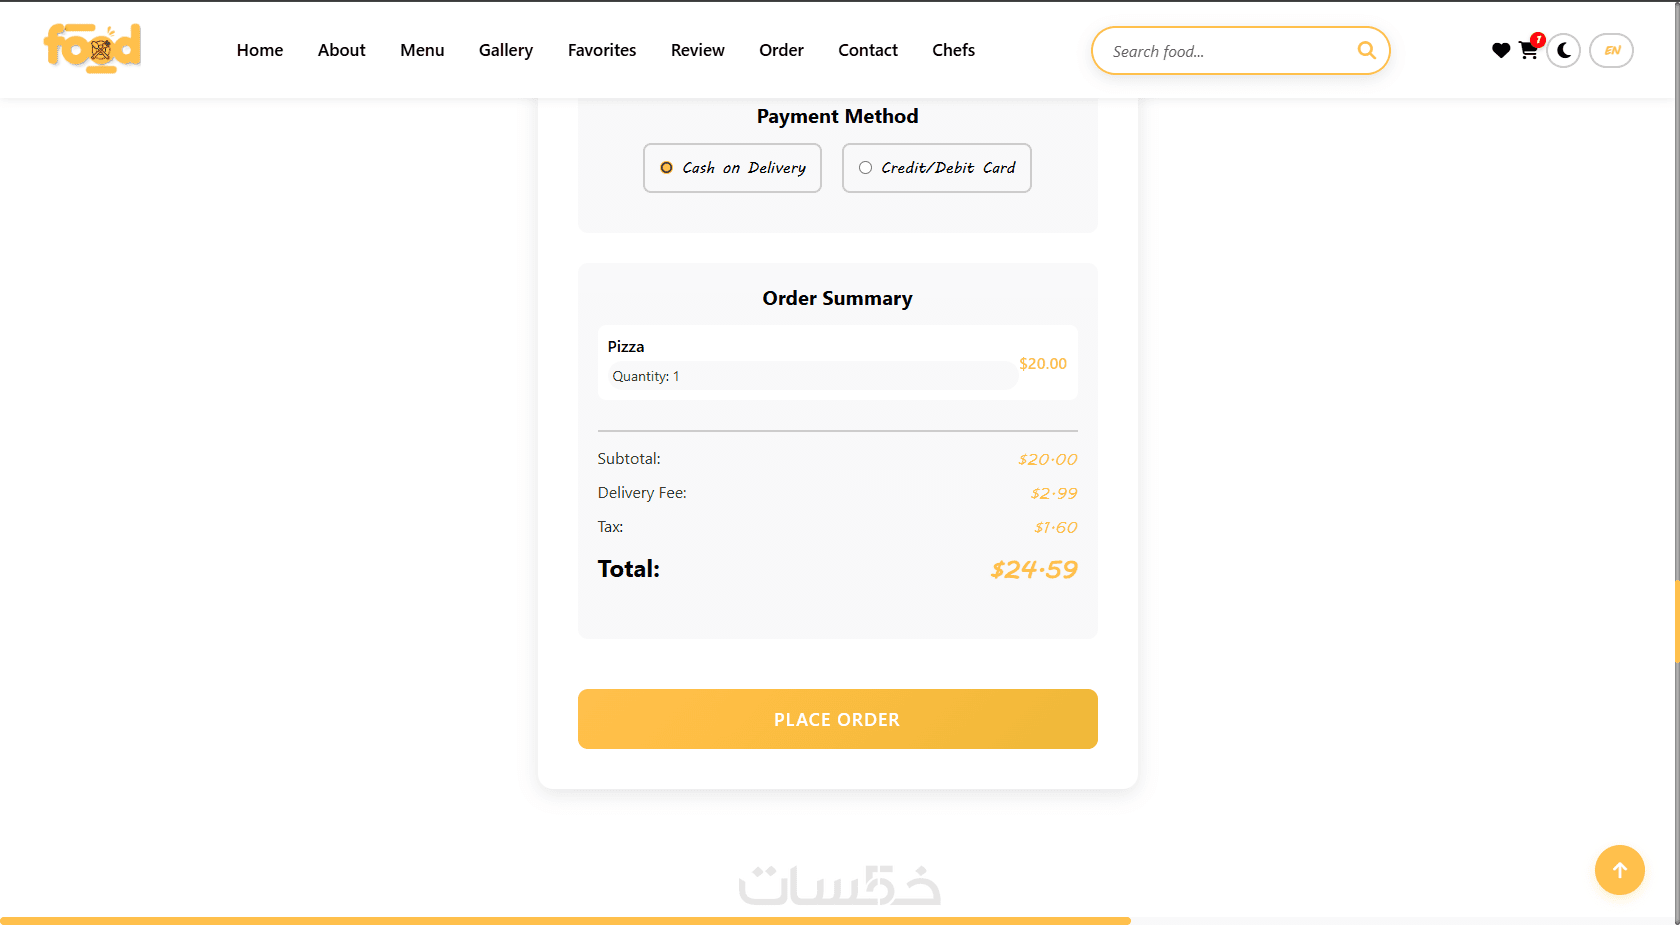1680x925 pixels.
Task: Select Cash on Delivery radio option
Action: pyautogui.click(x=667, y=168)
